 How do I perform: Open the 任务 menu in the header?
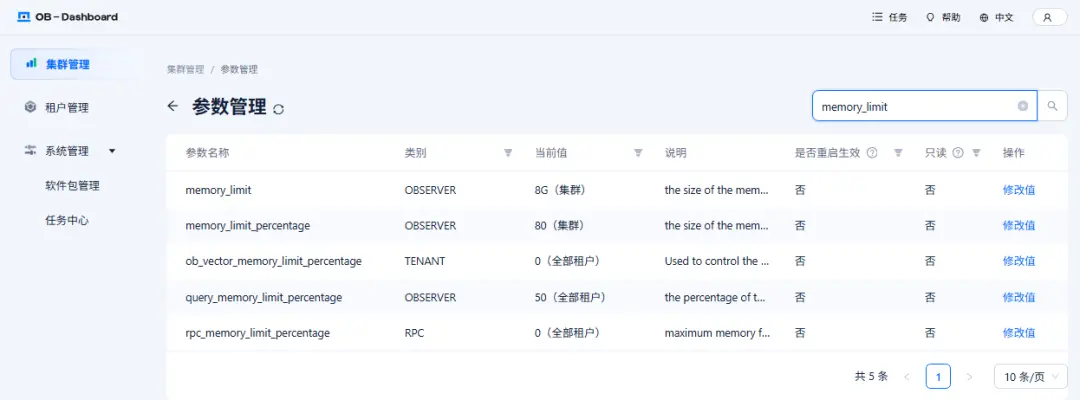pos(889,17)
